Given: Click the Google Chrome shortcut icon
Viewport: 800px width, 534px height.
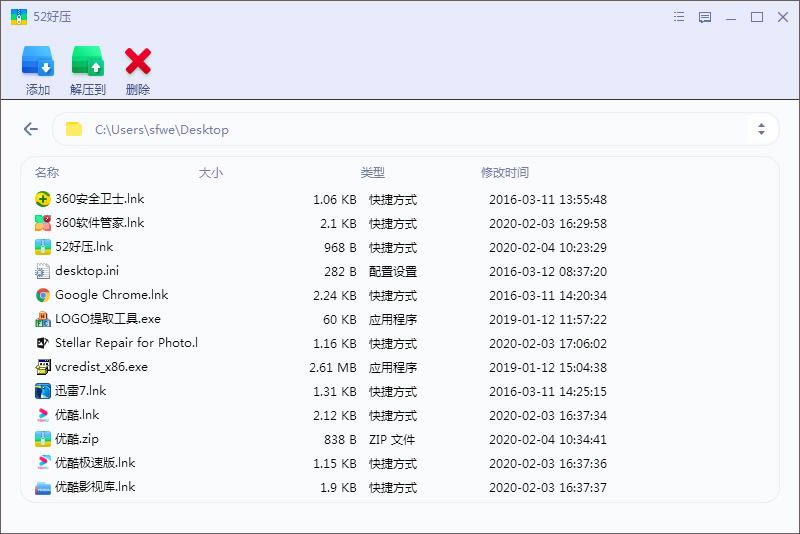Looking at the screenshot, I should tap(43, 295).
